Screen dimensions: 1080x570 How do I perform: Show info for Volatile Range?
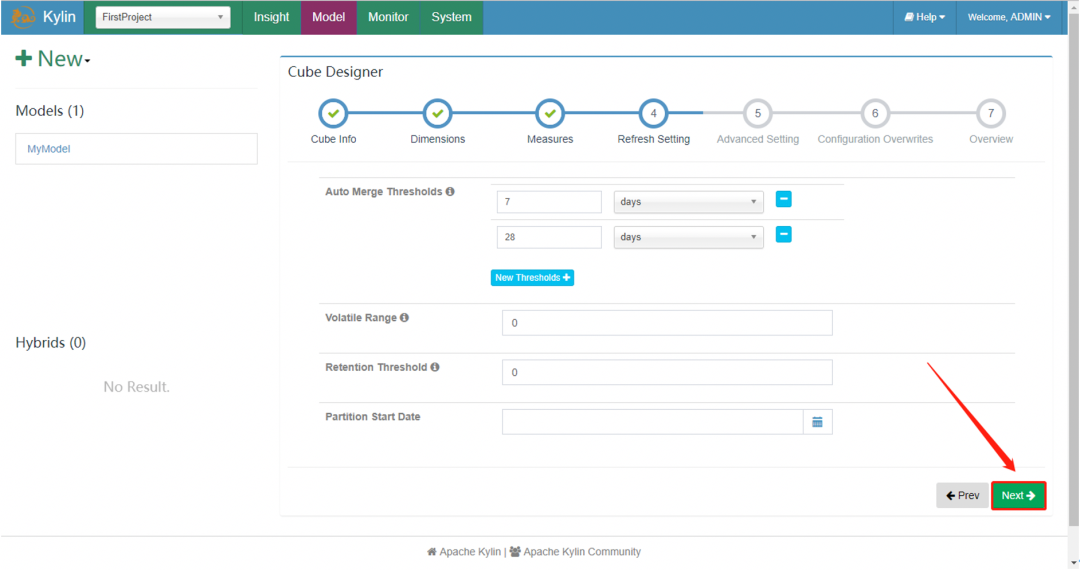click(404, 317)
